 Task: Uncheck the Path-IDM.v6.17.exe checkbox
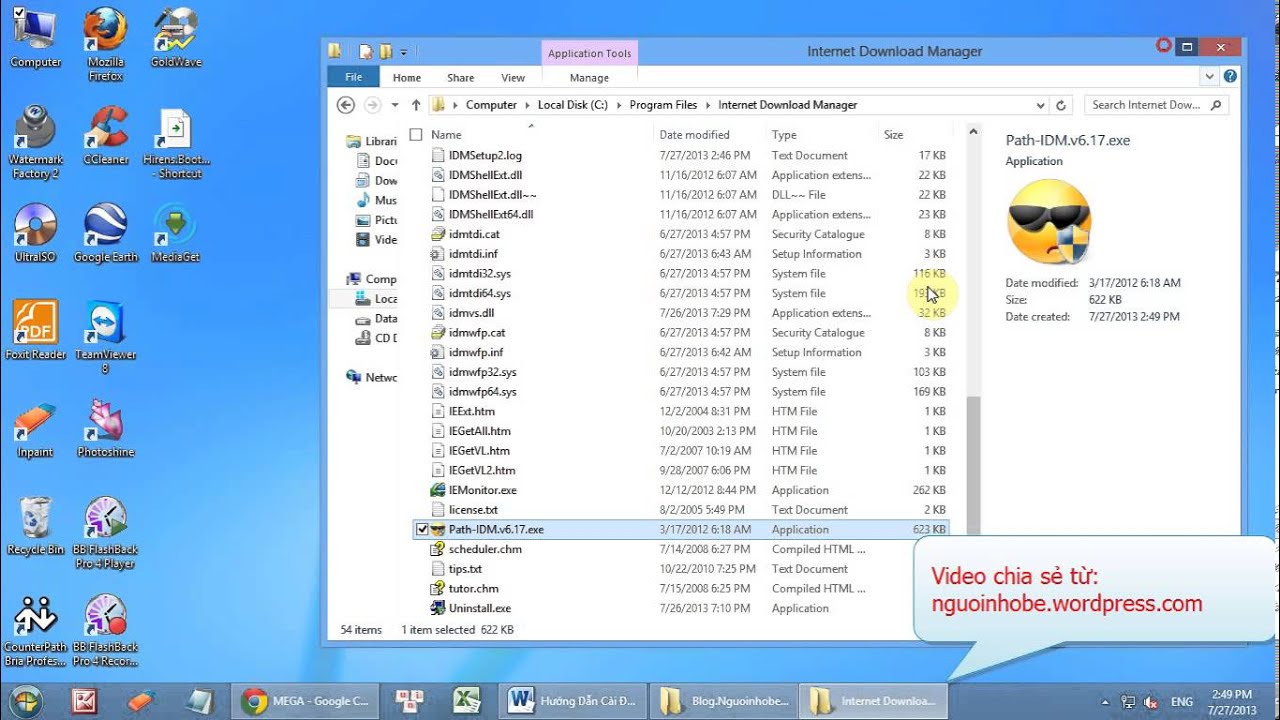(x=422, y=530)
